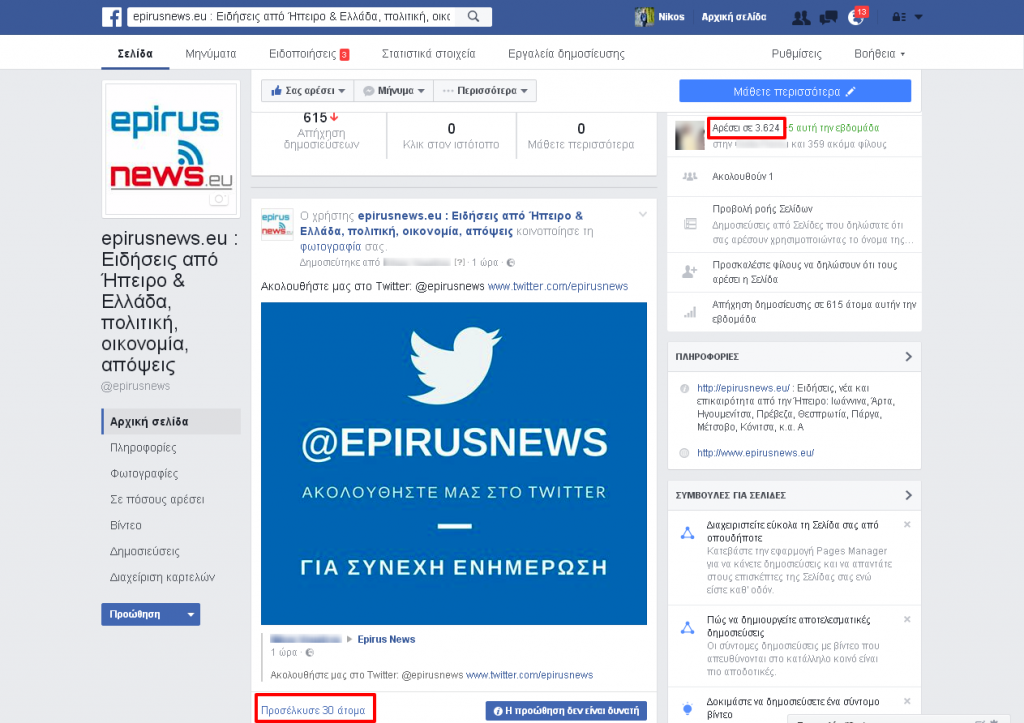Open the Σας αρέσει dropdown button

pyautogui.click(x=308, y=91)
